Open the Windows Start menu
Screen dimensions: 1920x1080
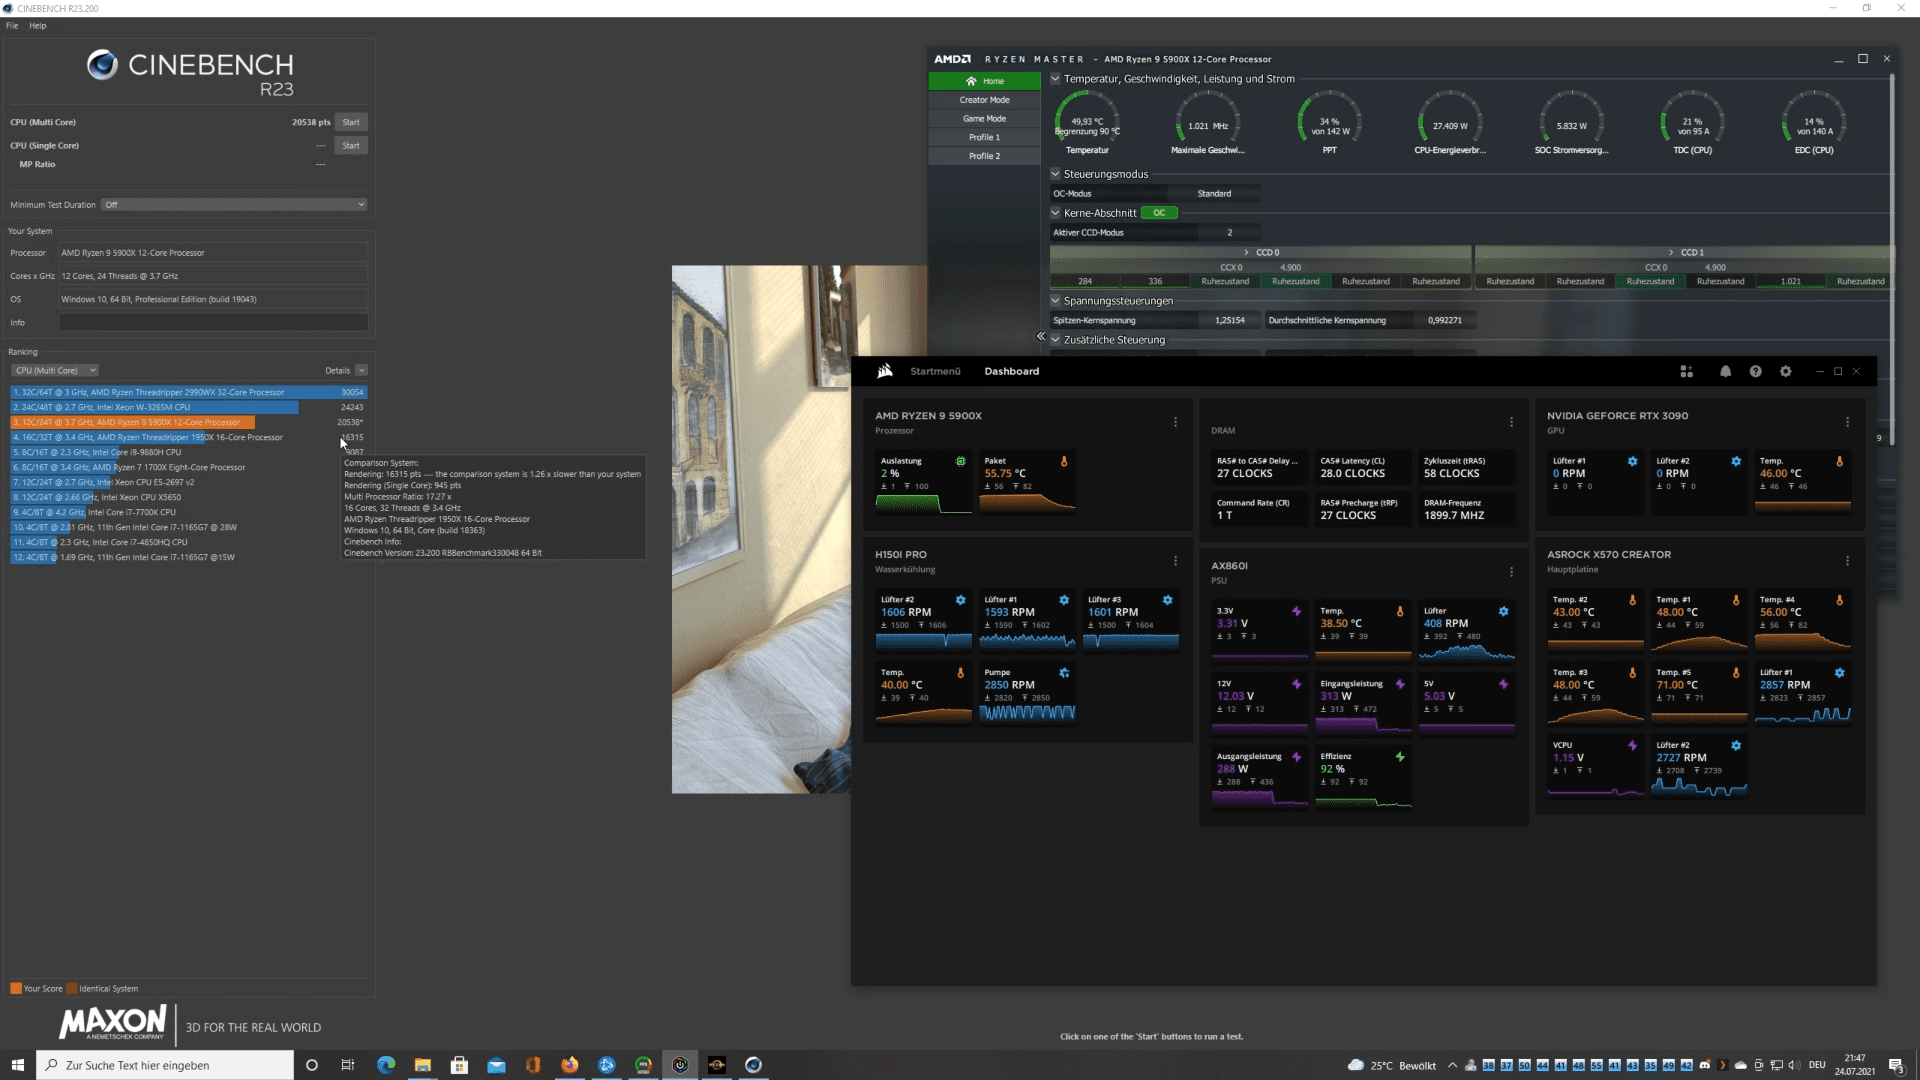tap(17, 1065)
